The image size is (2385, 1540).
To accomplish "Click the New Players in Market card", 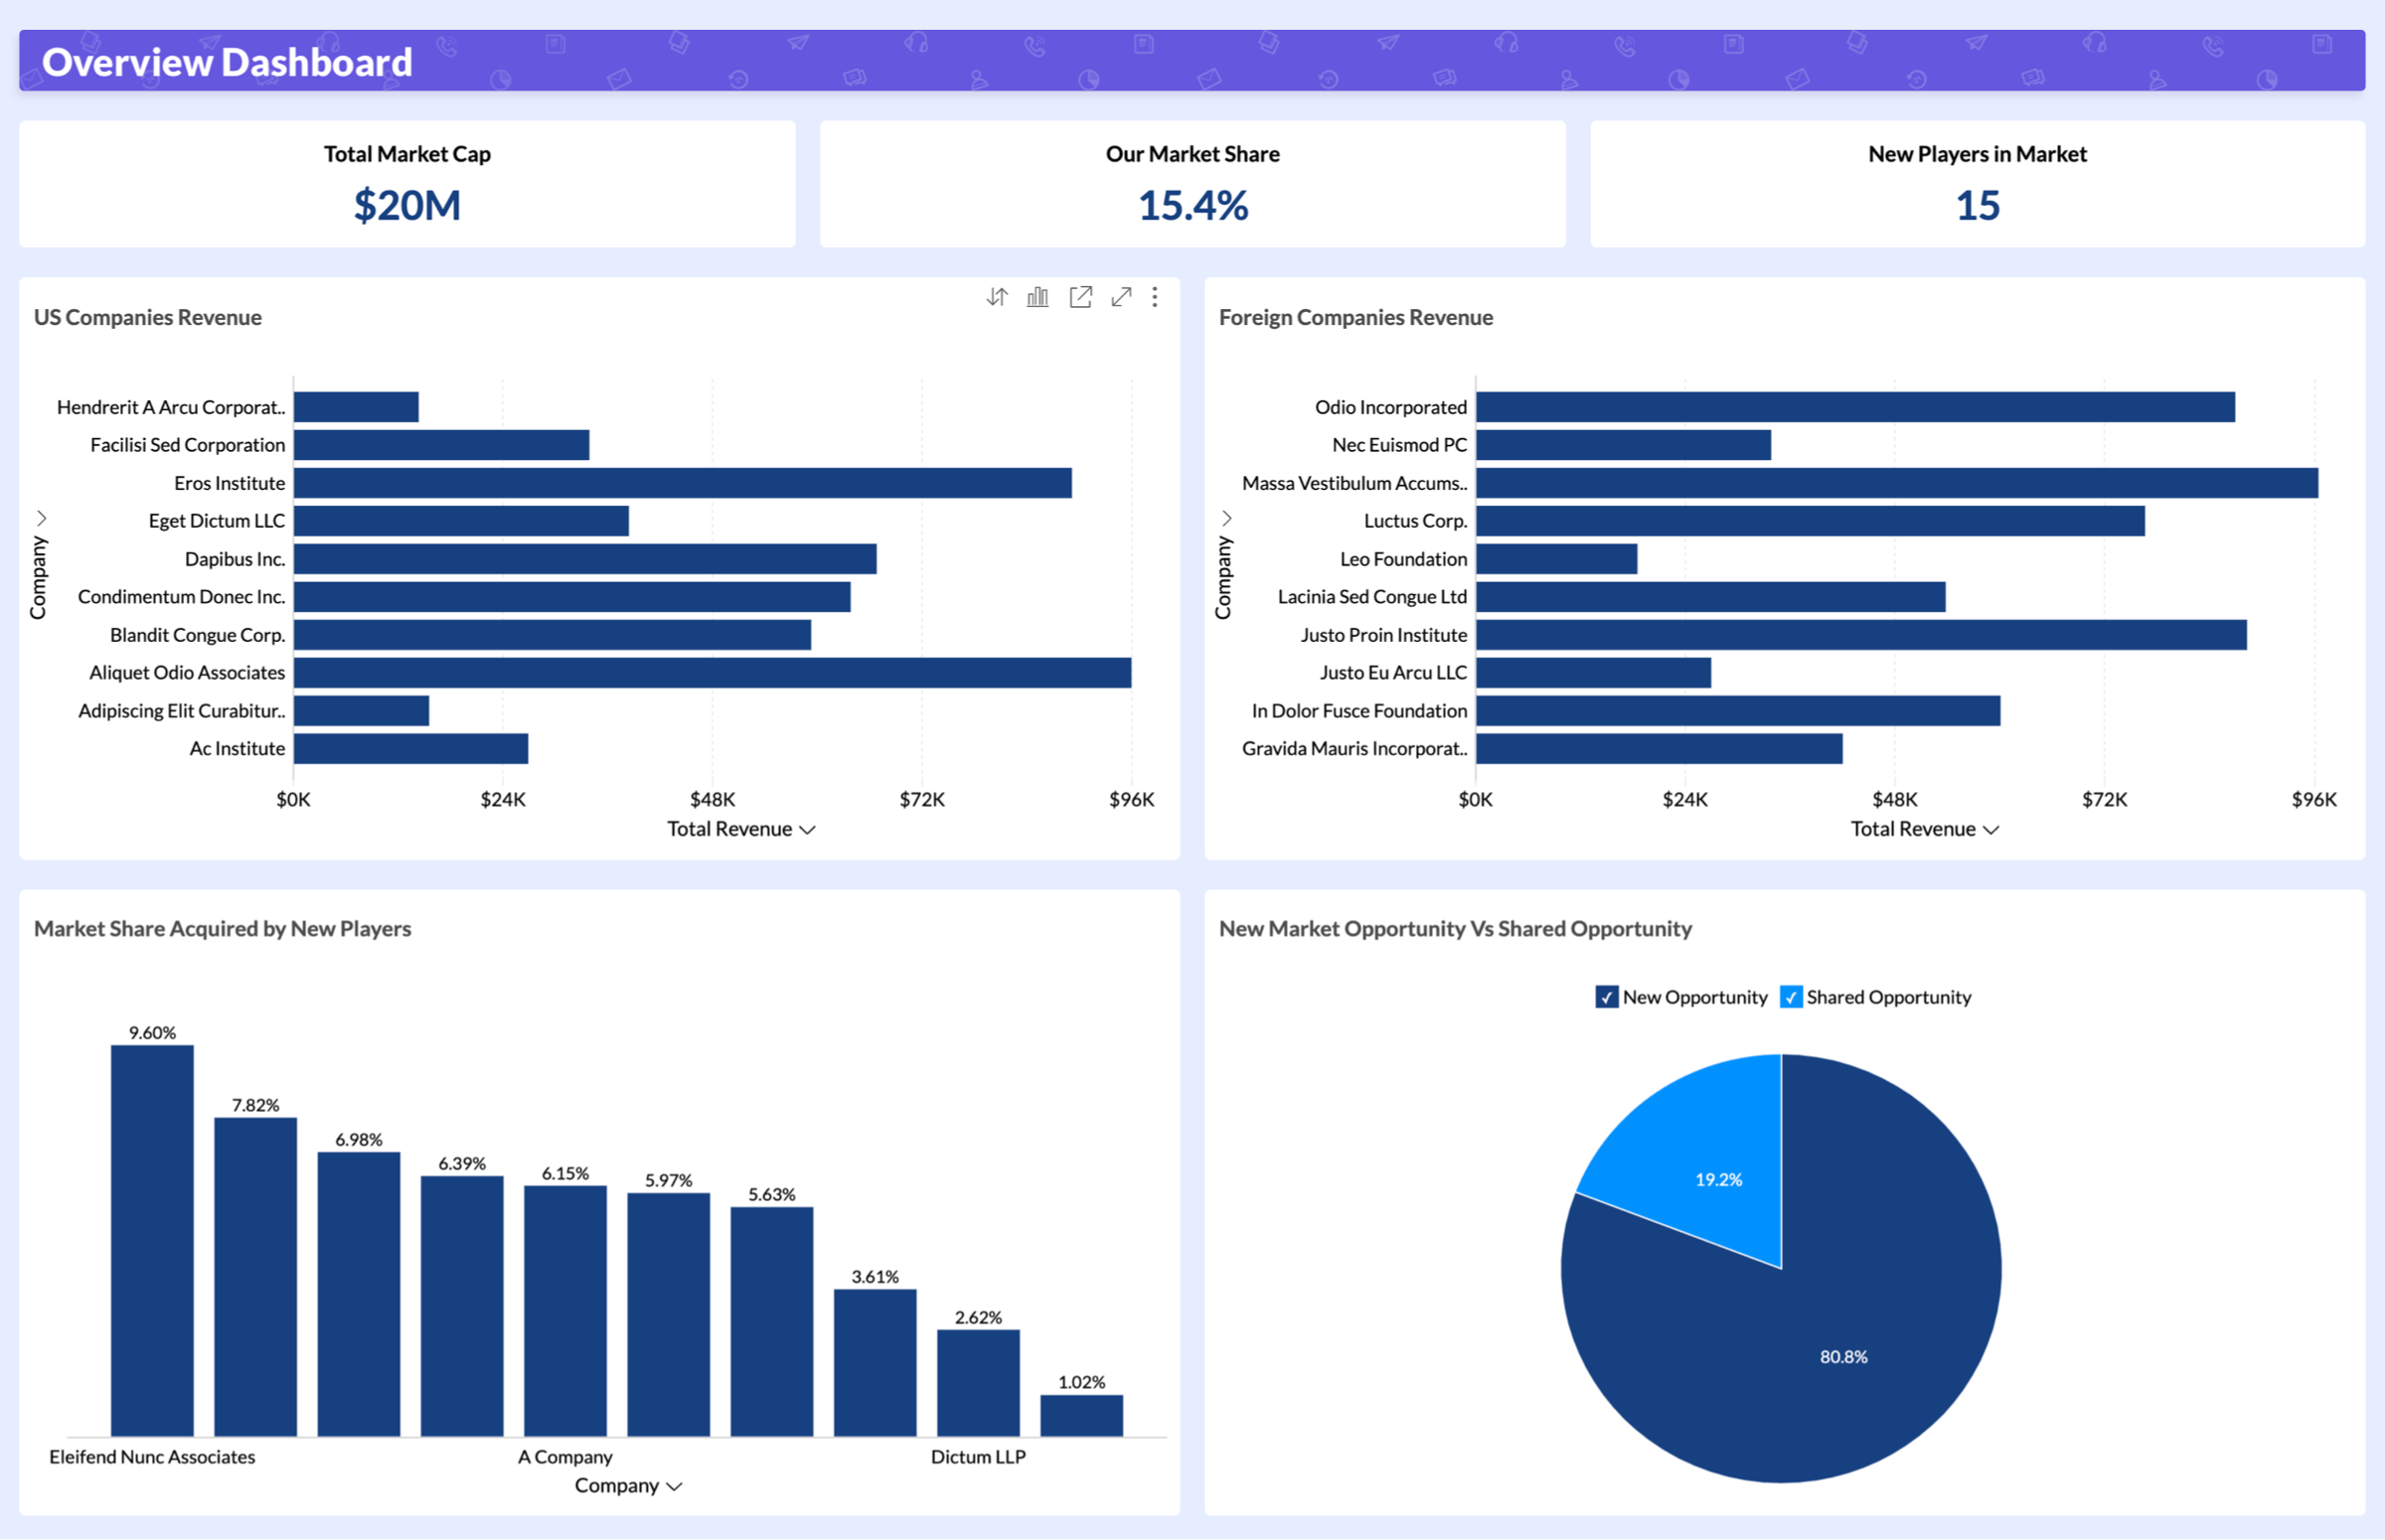I will pyautogui.click(x=1977, y=184).
